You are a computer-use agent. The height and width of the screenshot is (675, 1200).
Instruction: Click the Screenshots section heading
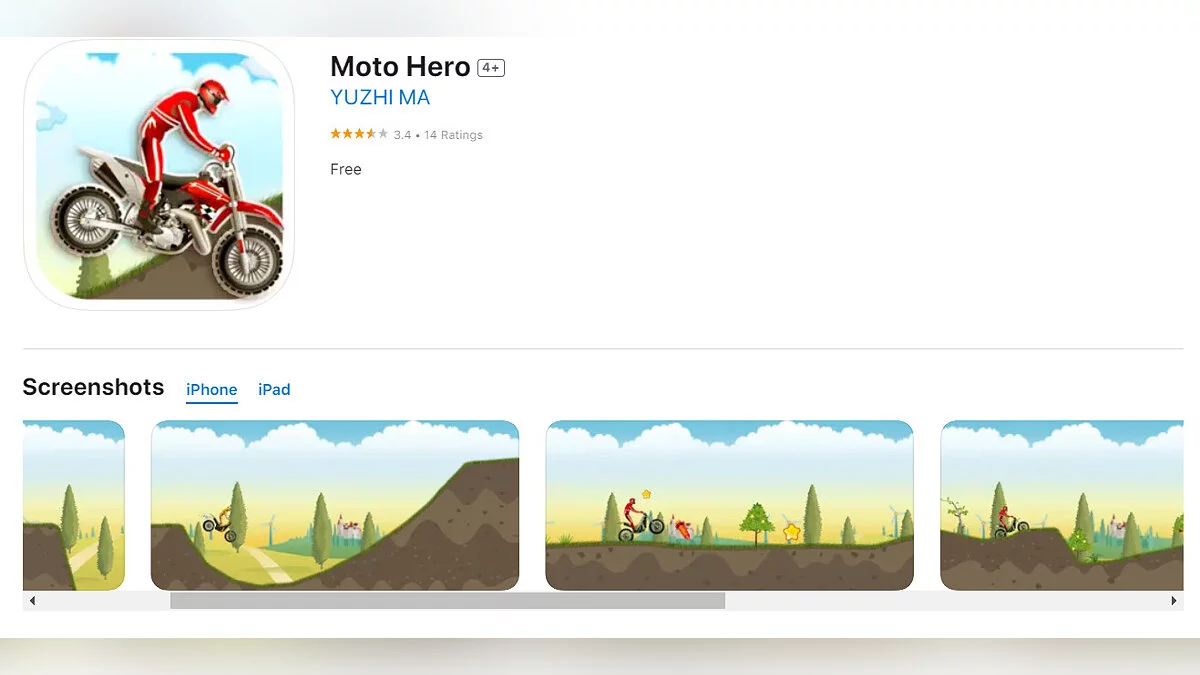click(93, 387)
